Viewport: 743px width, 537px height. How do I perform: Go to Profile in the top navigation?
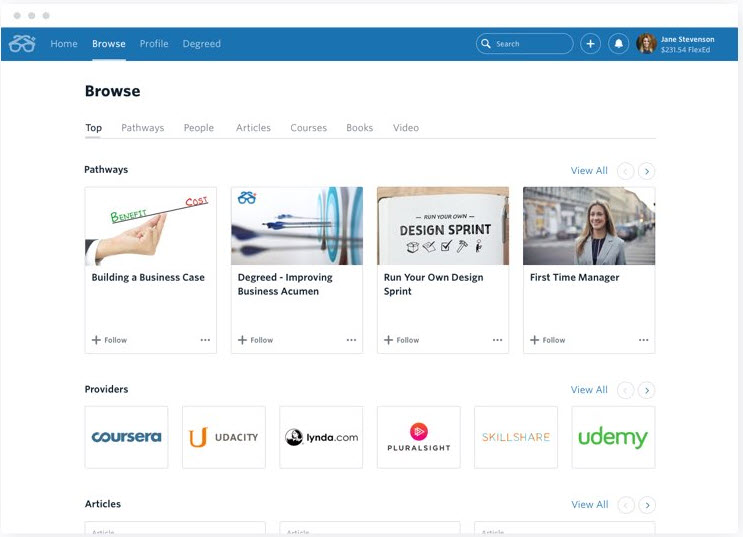point(154,44)
